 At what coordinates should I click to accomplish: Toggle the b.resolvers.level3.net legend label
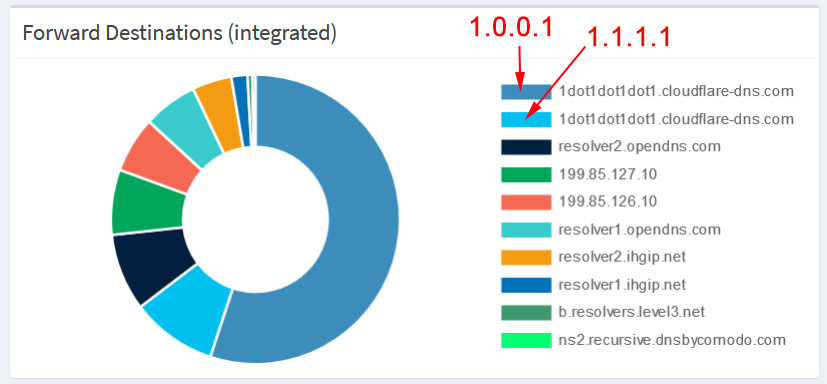tap(631, 312)
